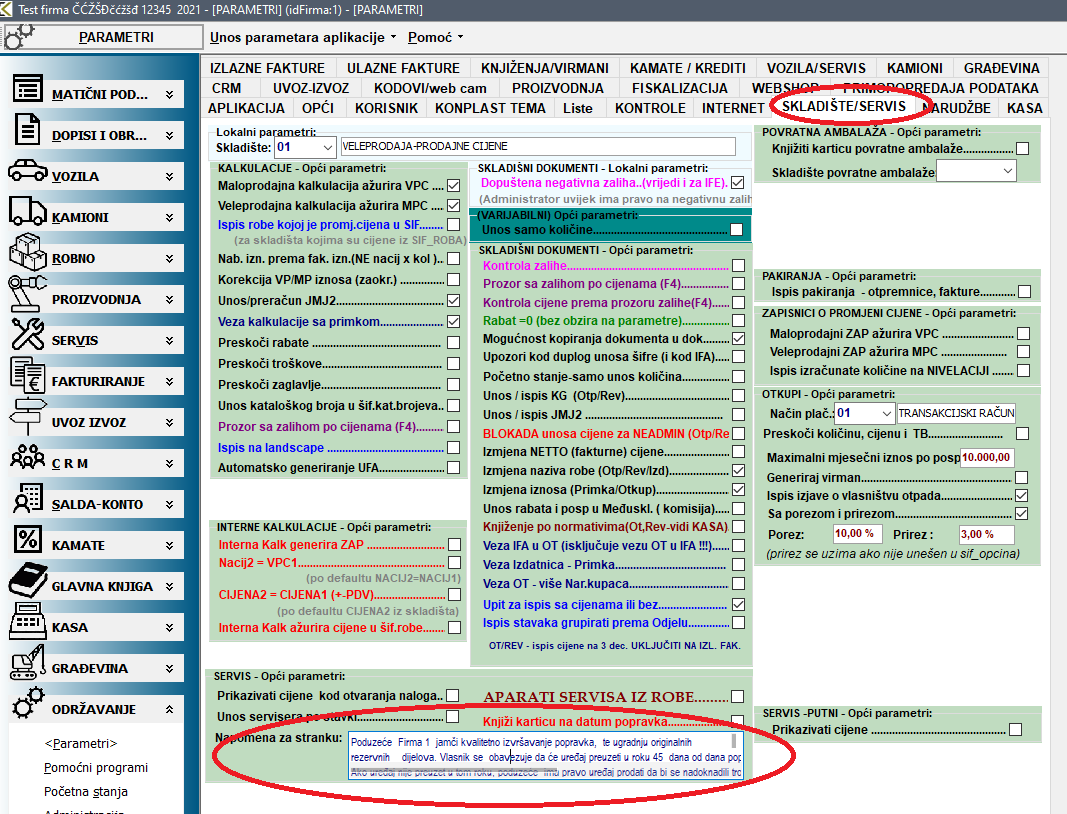This screenshot has width=1067, height=814.
Task: Open the KAMIONI truck icon
Action: pyautogui.click(x=28, y=211)
